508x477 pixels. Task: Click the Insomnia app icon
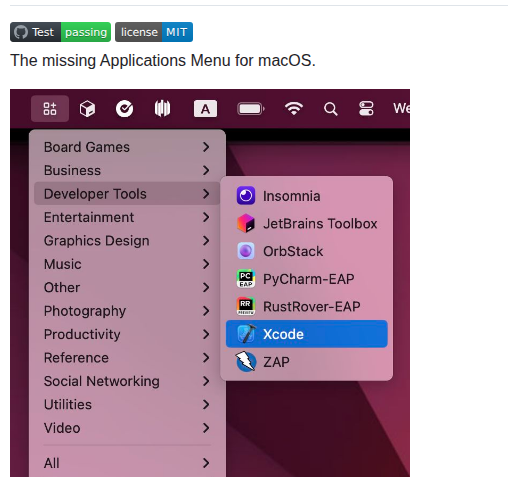pyautogui.click(x=246, y=196)
